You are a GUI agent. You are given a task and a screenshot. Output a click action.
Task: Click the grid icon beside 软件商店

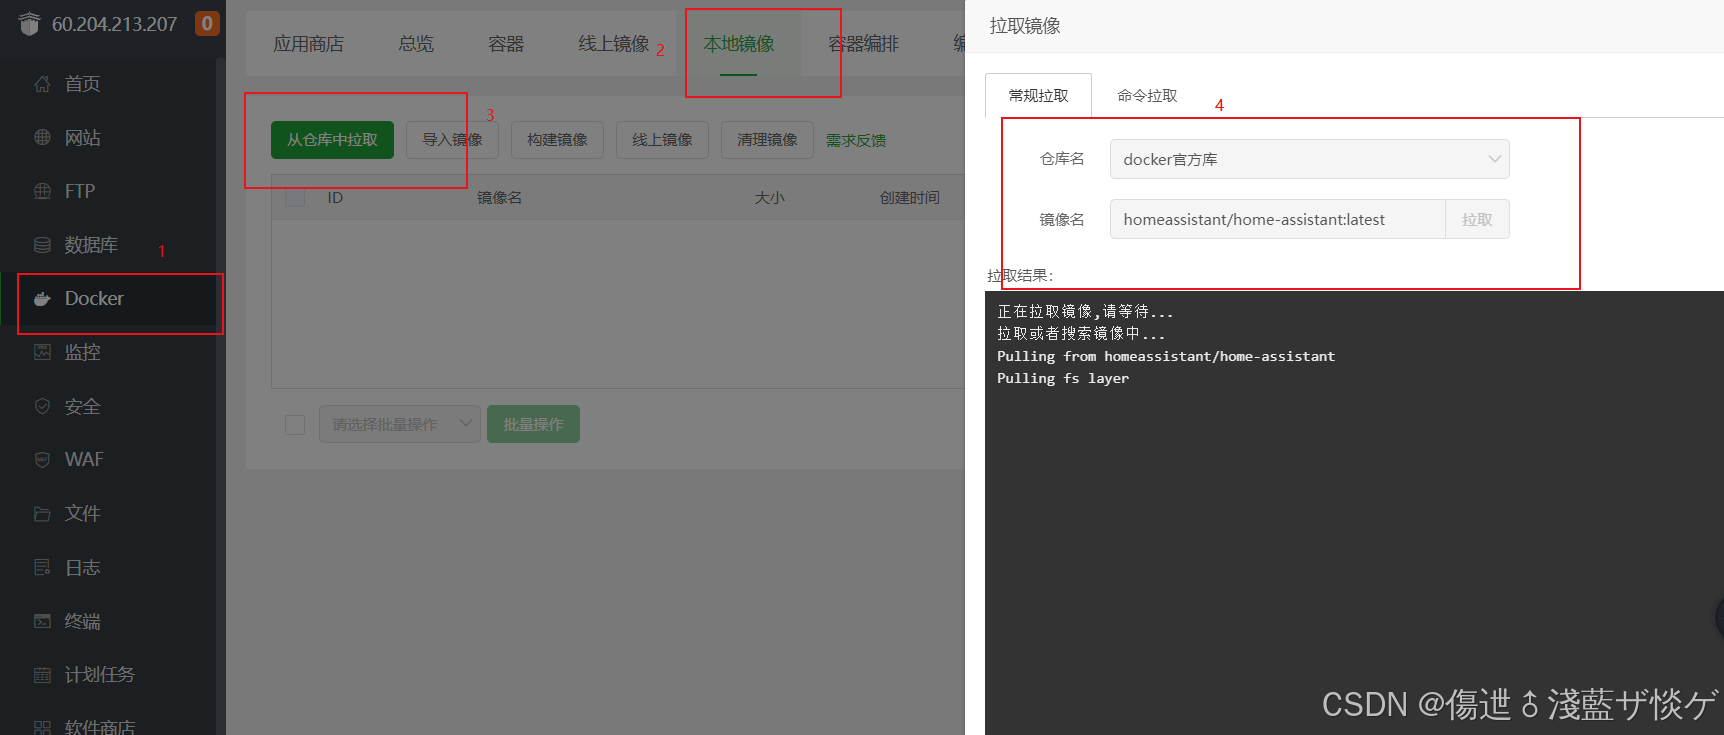(x=42, y=727)
